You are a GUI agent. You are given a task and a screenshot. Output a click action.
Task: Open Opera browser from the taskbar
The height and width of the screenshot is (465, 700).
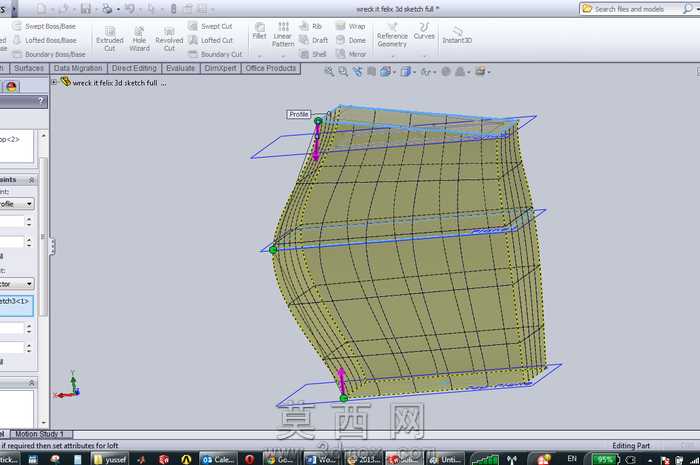click(249, 459)
